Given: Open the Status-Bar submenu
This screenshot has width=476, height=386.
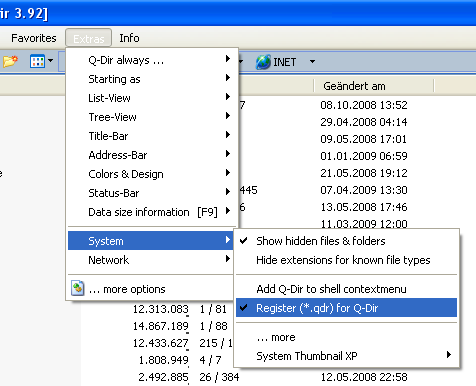Looking at the screenshot, I should coord(152,193).
